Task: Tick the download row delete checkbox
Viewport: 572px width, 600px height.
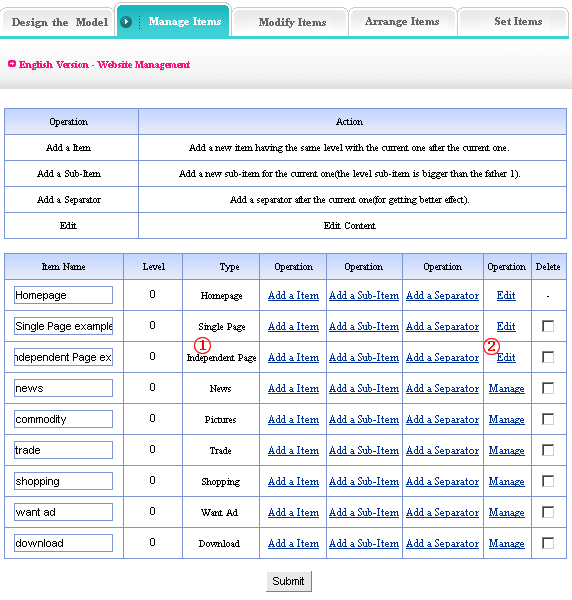Action: [x=548, y=543]
